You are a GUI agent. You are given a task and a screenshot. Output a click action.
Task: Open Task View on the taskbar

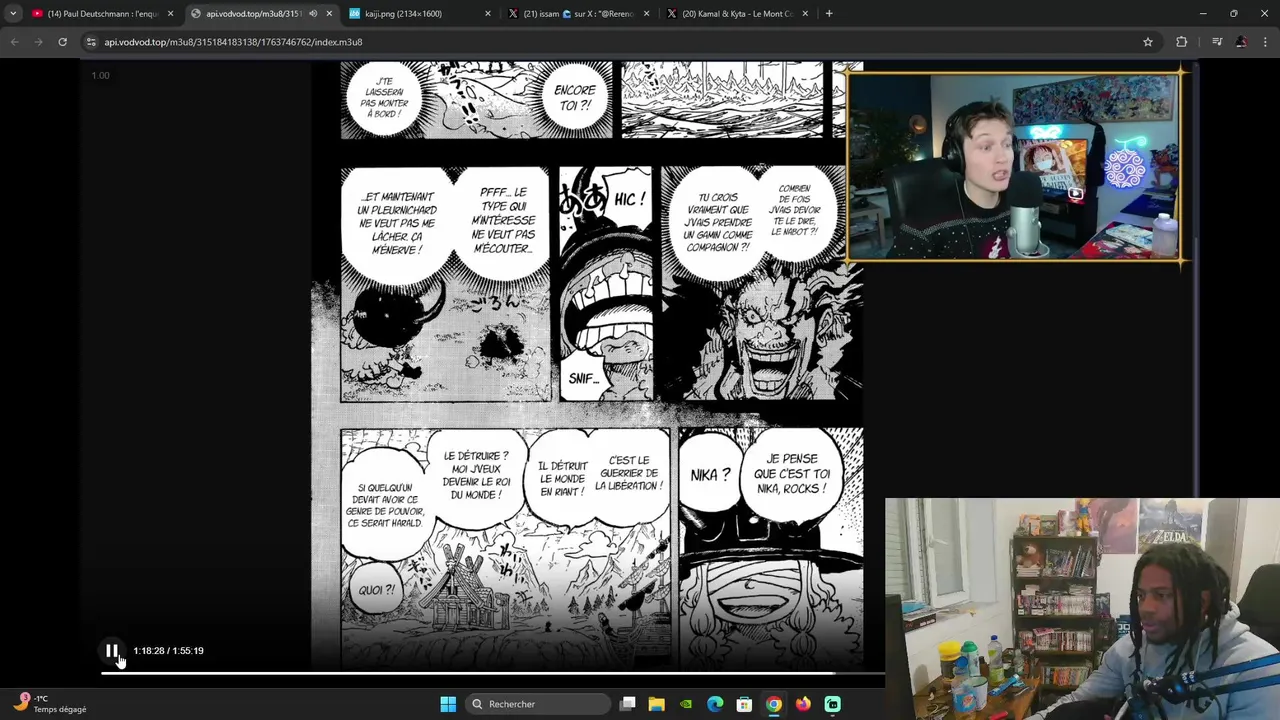(x=628, y=704)
